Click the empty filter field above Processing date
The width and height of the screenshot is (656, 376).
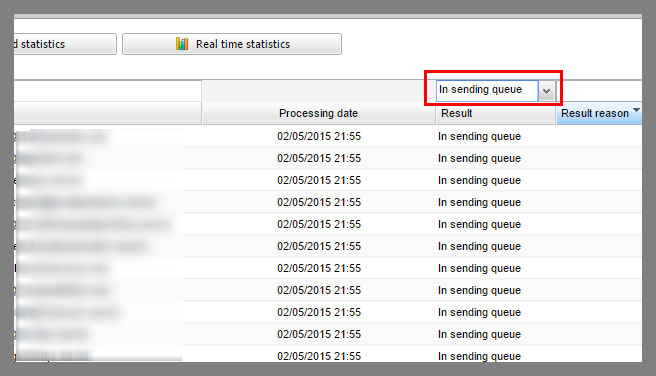[318, 91]
